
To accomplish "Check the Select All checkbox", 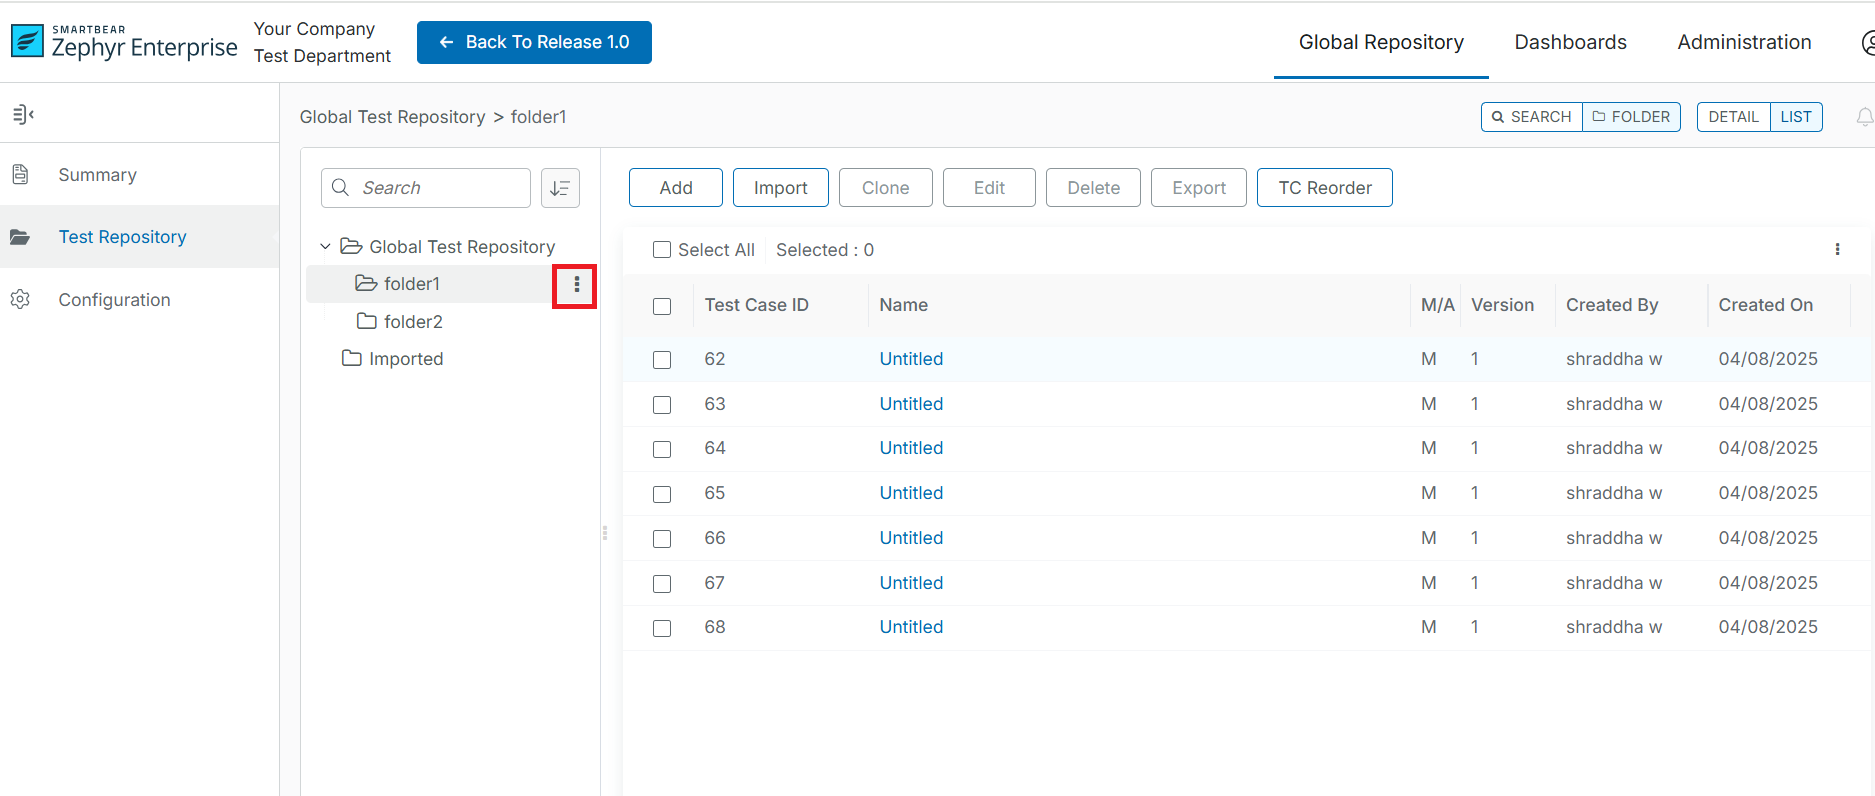I will tap(662, 250).
